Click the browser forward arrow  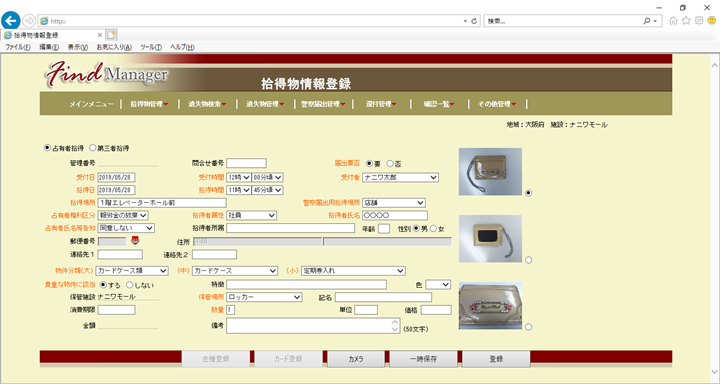pyautogui.click(x=29, y=21)
